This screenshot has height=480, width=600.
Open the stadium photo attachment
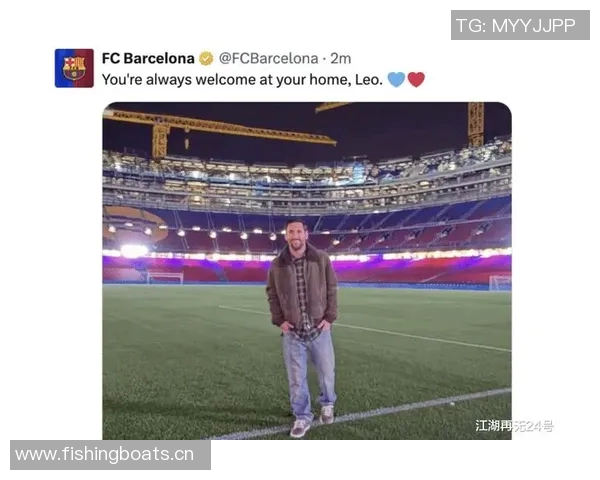click(307, 271)
